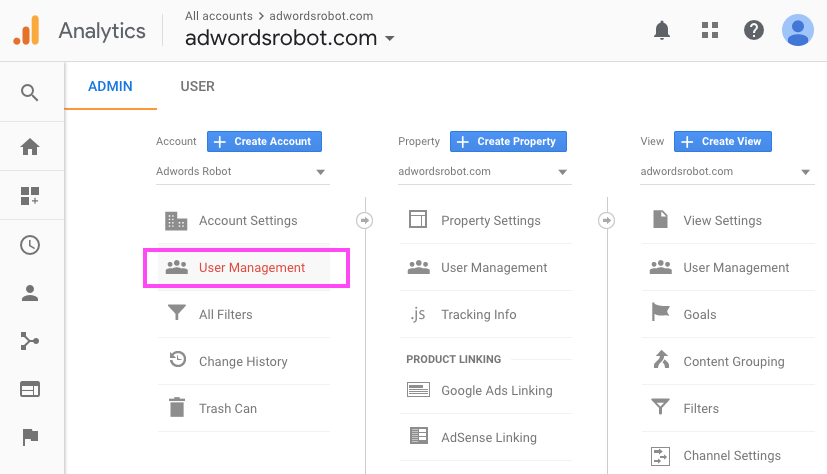Open Audience person icon in sidebar

click(30, 293)
